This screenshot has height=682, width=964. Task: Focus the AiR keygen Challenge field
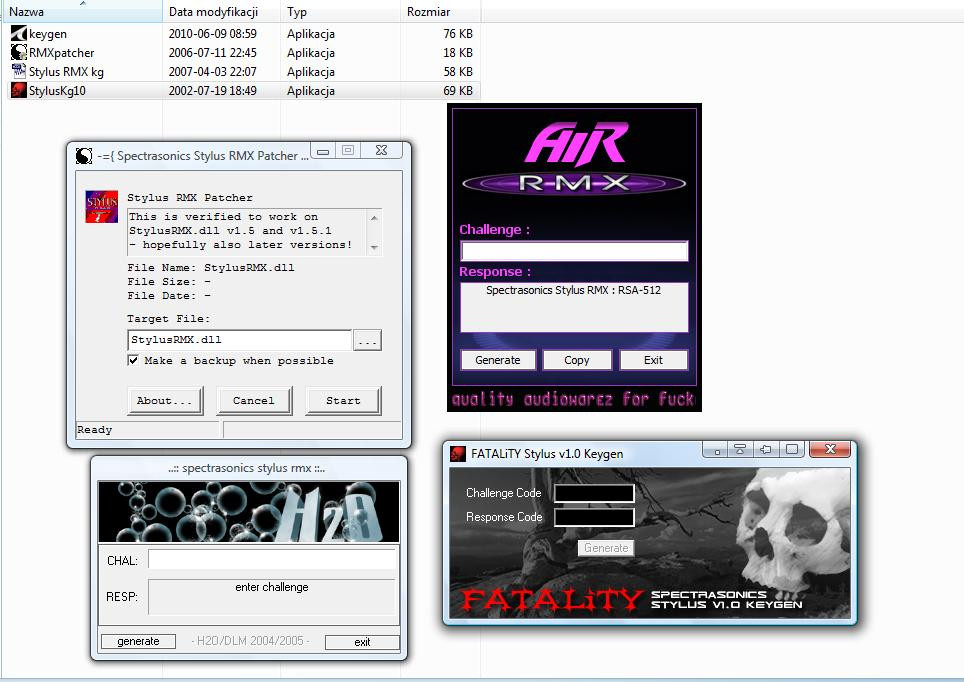click(574, 251)
